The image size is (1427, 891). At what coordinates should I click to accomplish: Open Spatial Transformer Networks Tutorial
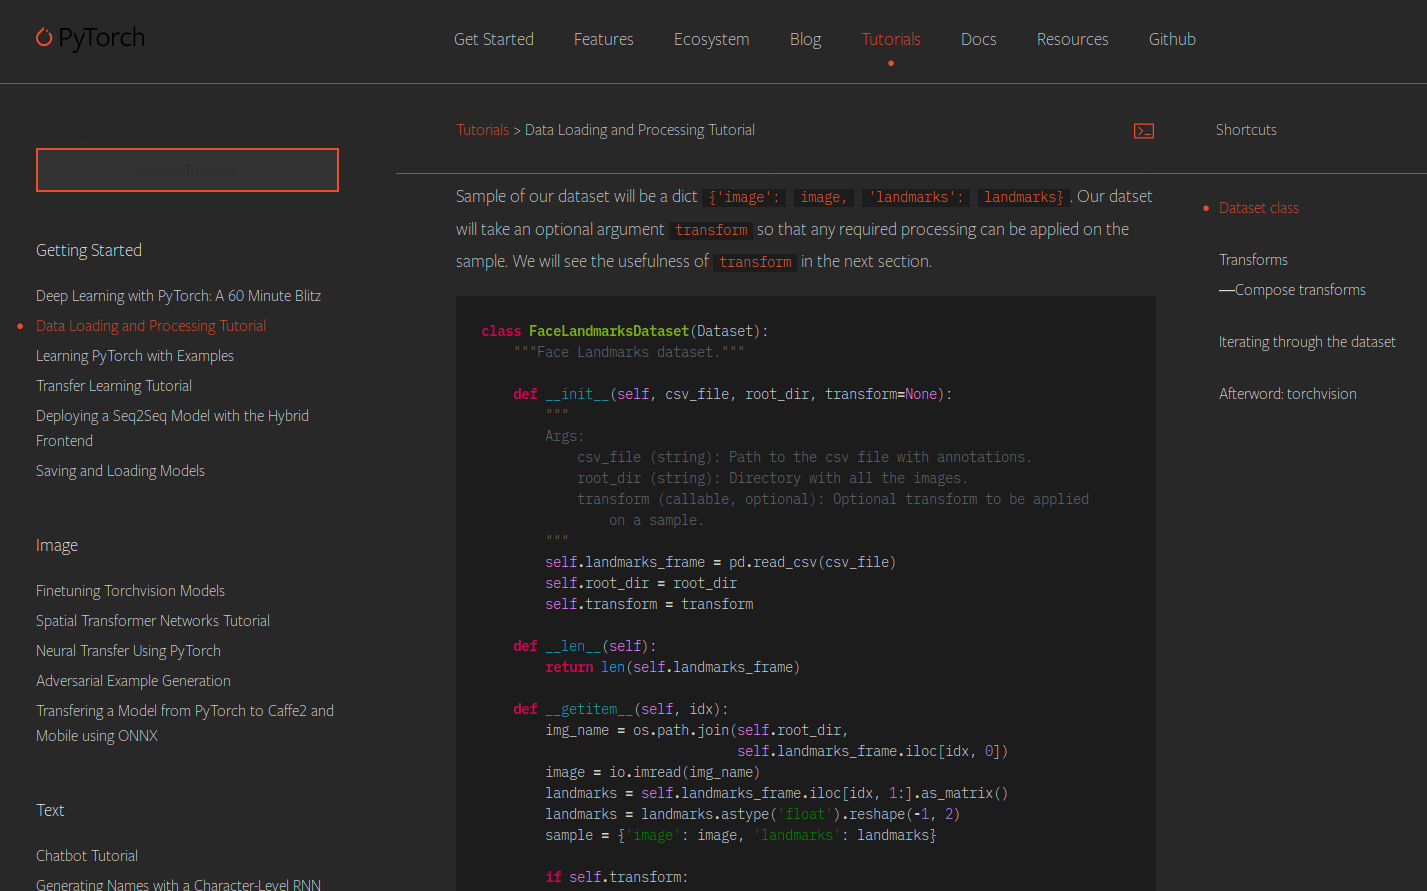point(153,621)
